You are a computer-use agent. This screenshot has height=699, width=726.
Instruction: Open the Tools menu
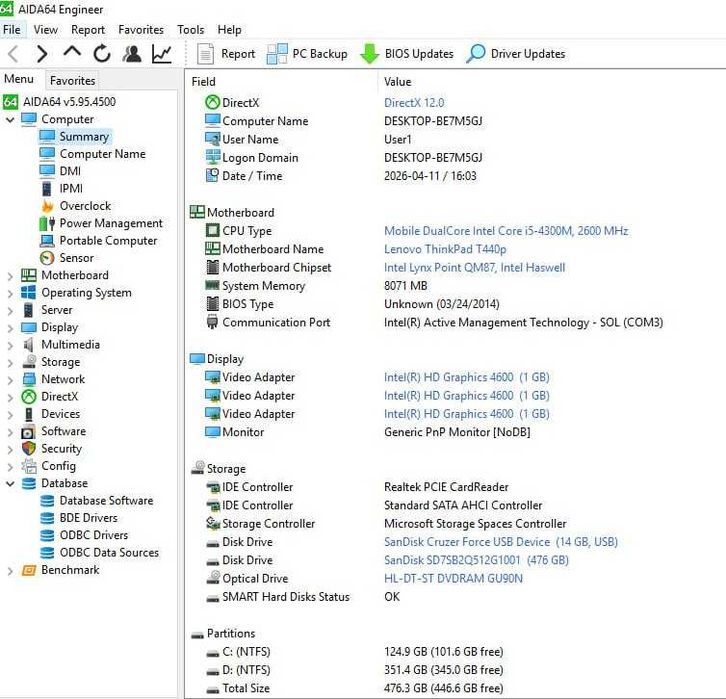click(190, 30)
